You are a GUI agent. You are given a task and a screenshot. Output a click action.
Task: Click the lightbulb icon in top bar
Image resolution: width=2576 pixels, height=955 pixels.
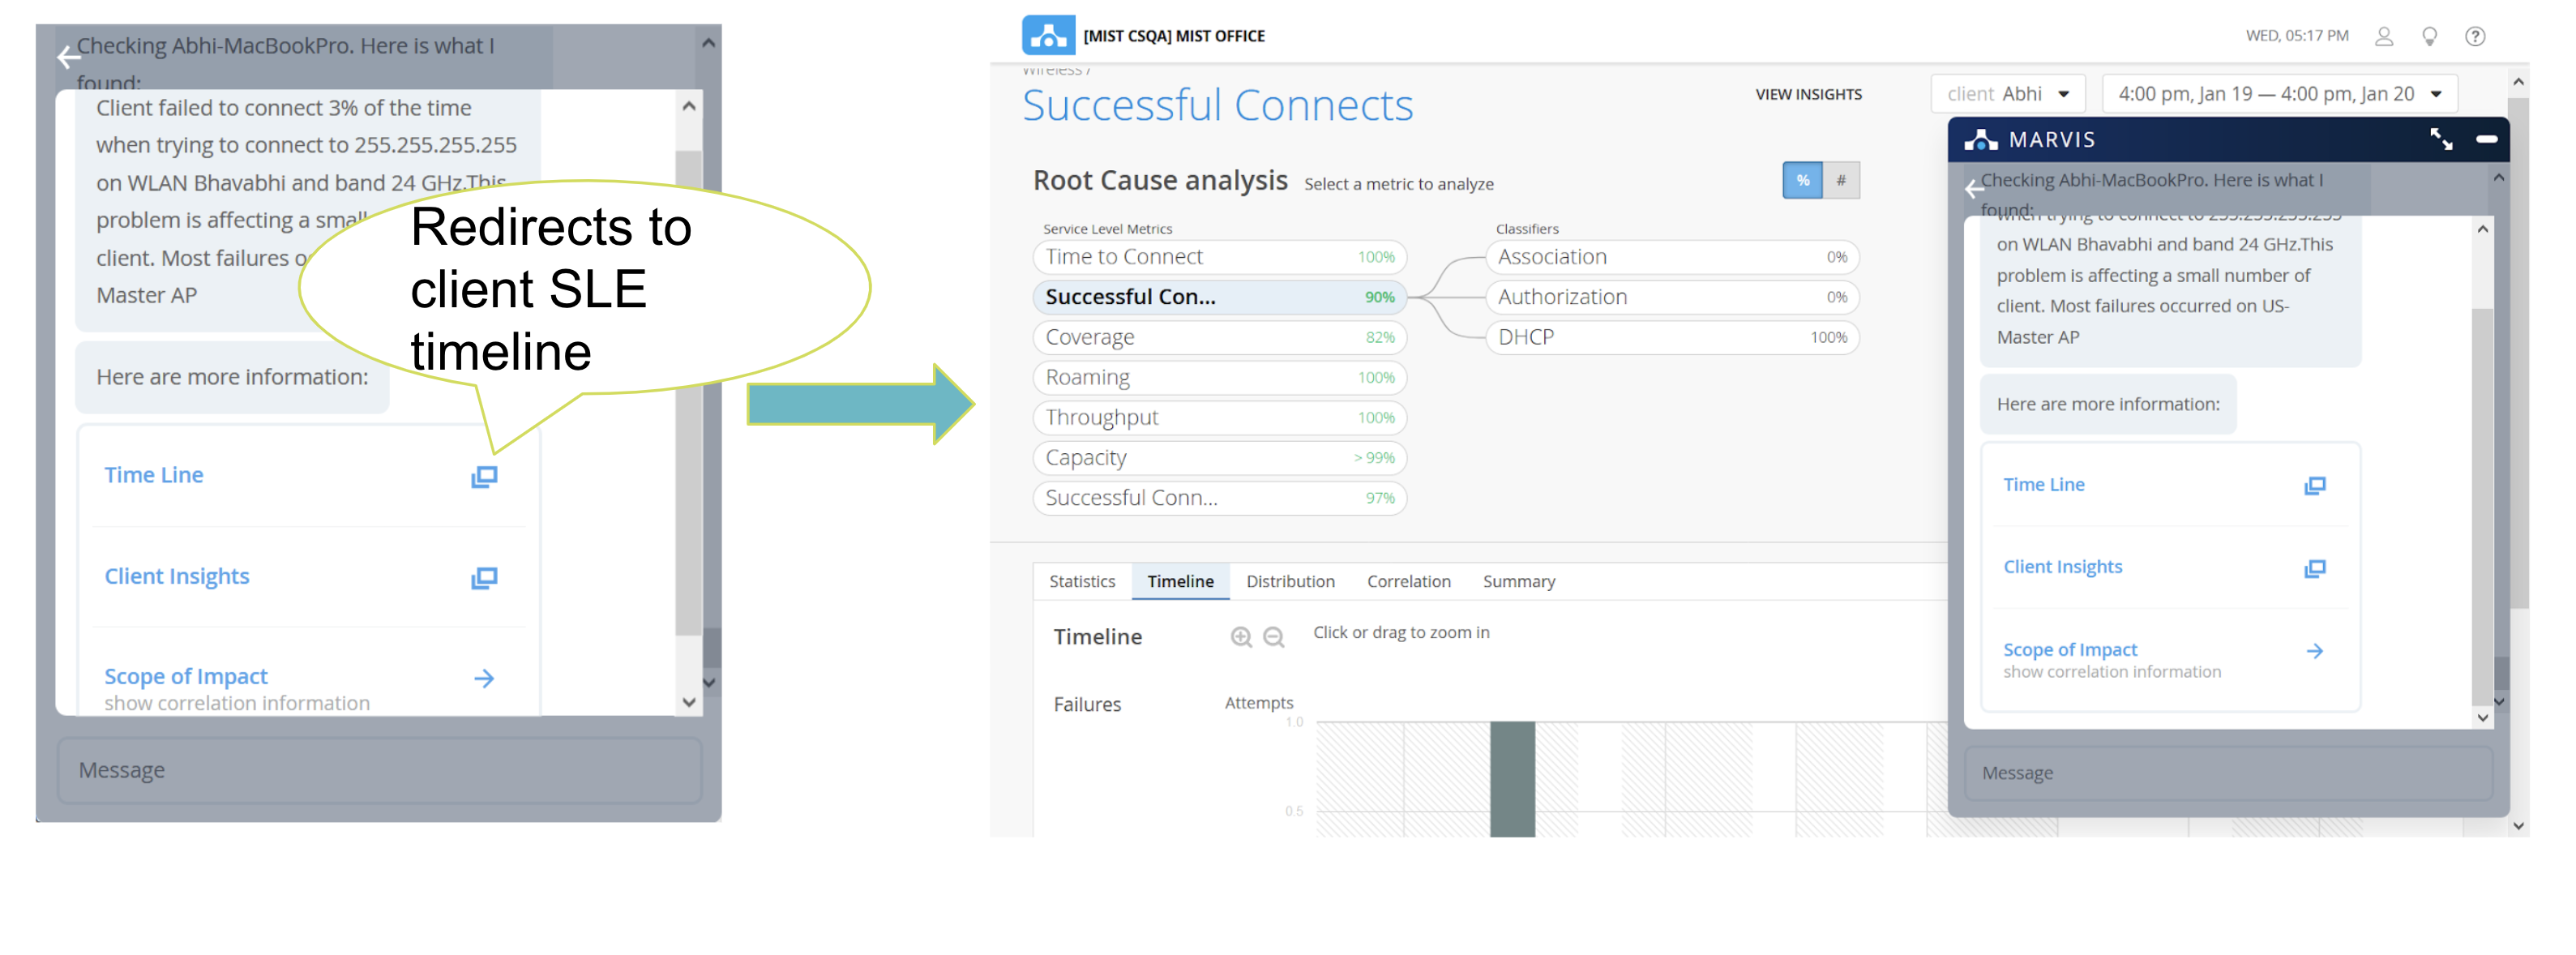[2429, 36]
